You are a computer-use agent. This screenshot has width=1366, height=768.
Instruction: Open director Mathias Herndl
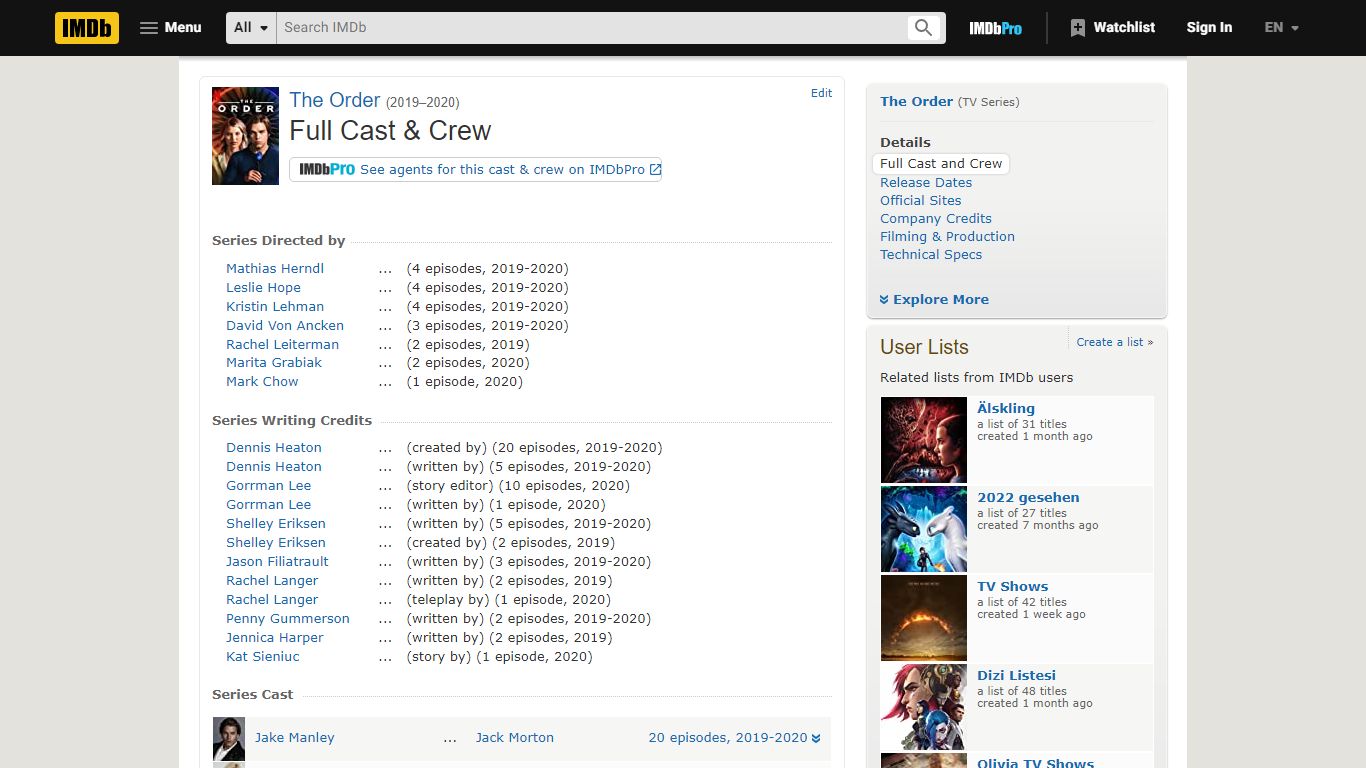point(275,269)
